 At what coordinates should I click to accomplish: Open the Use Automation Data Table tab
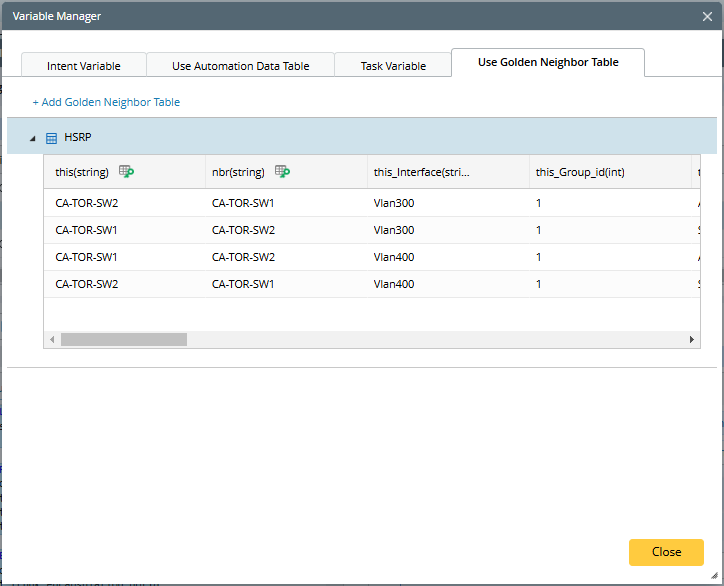click(x=240, y=66)
